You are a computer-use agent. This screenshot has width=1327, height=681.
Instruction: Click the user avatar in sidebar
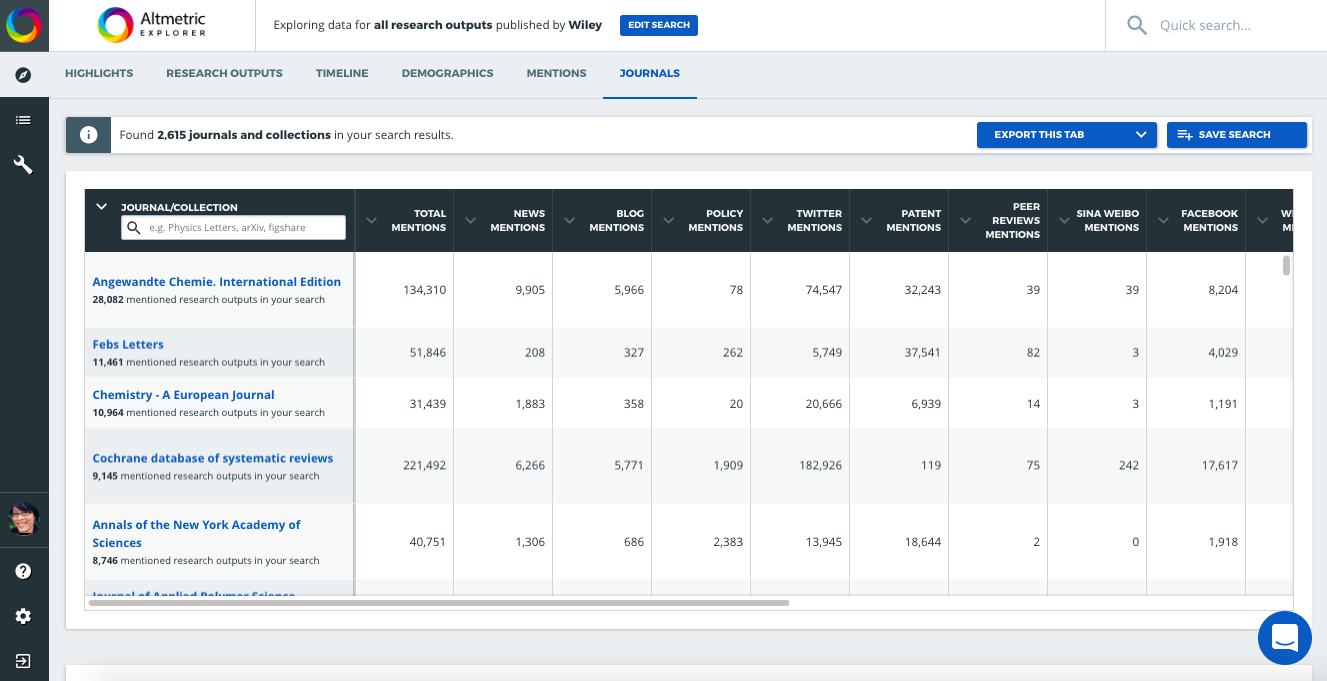tap(24, 518)
